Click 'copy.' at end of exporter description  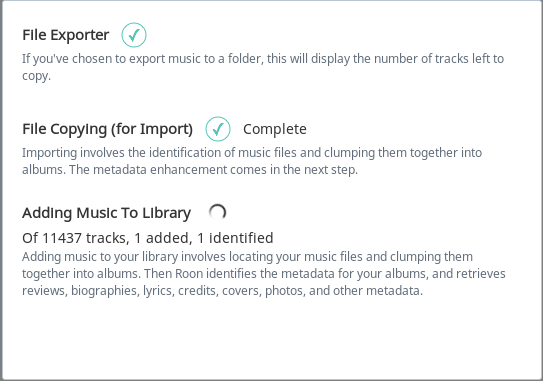click(x=36, y=76)
